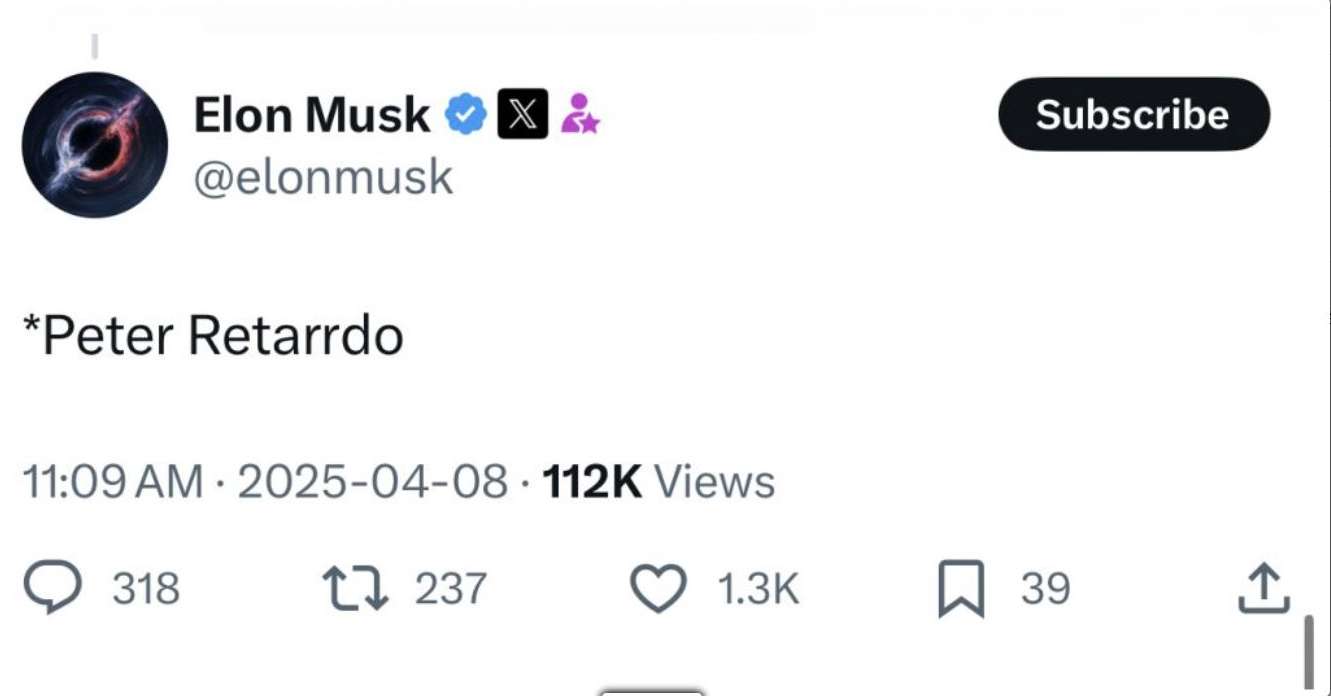
Task: Open the @elonmusk handle link
Action: point(323,178)
